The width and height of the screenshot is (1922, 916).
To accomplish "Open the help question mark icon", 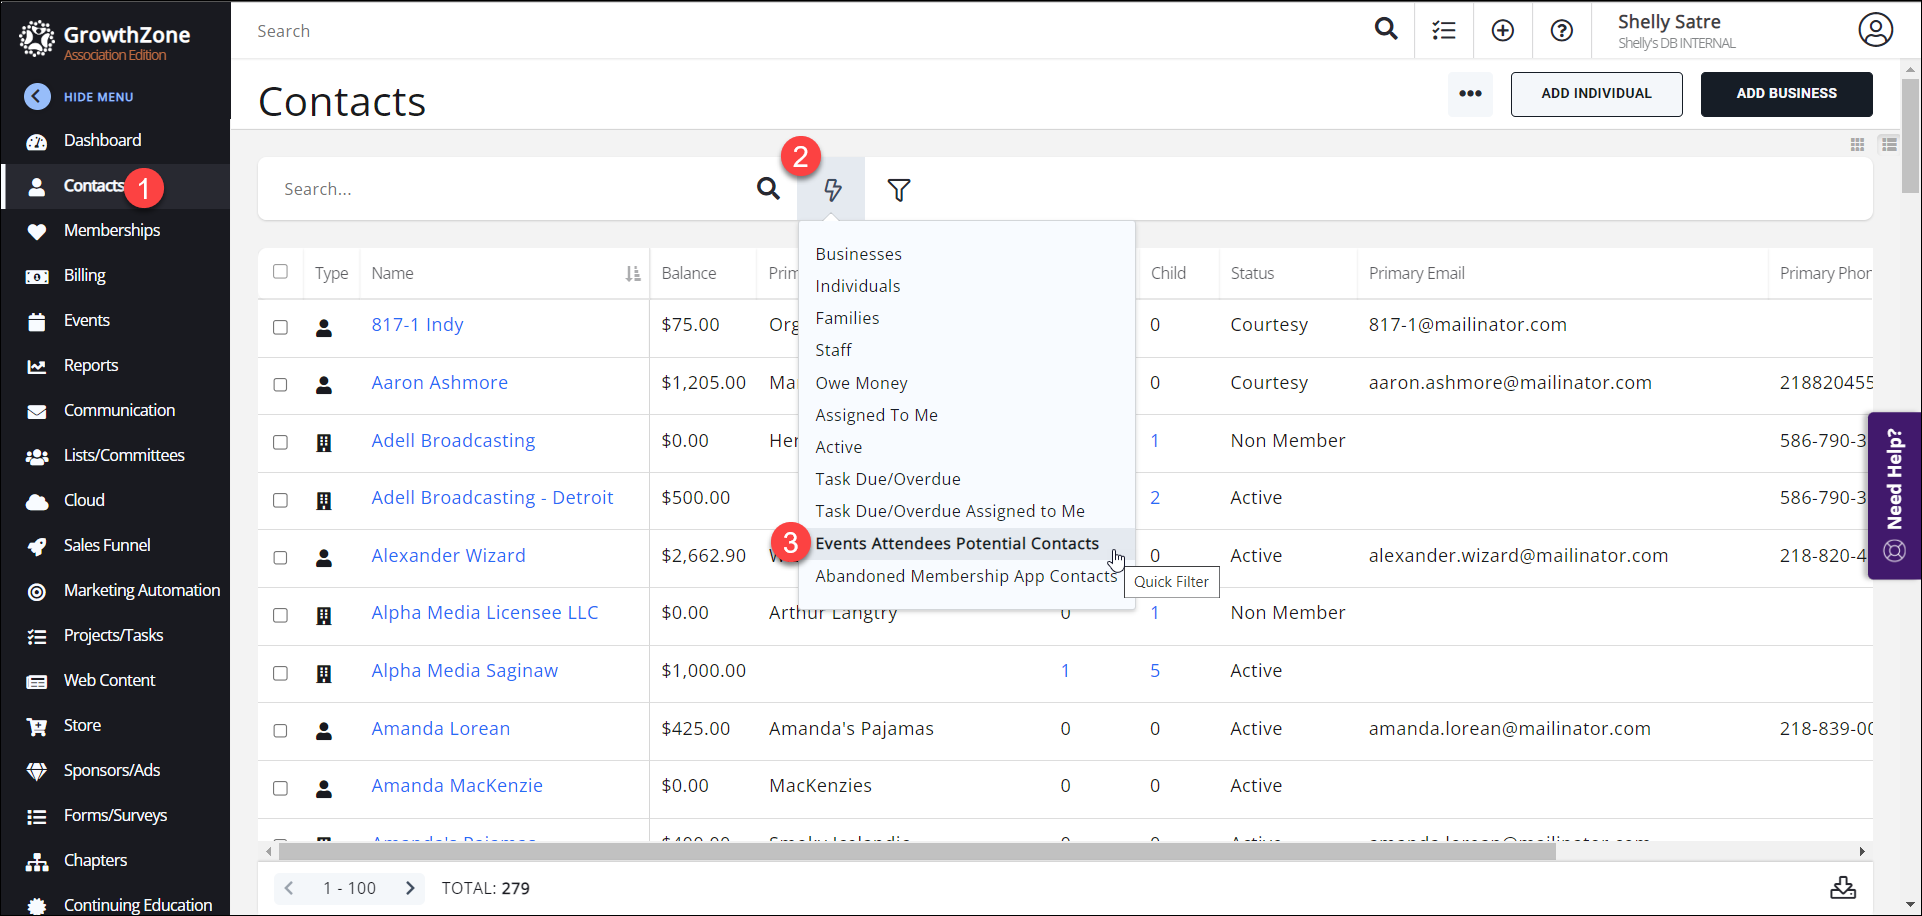I will [1561, 31].
